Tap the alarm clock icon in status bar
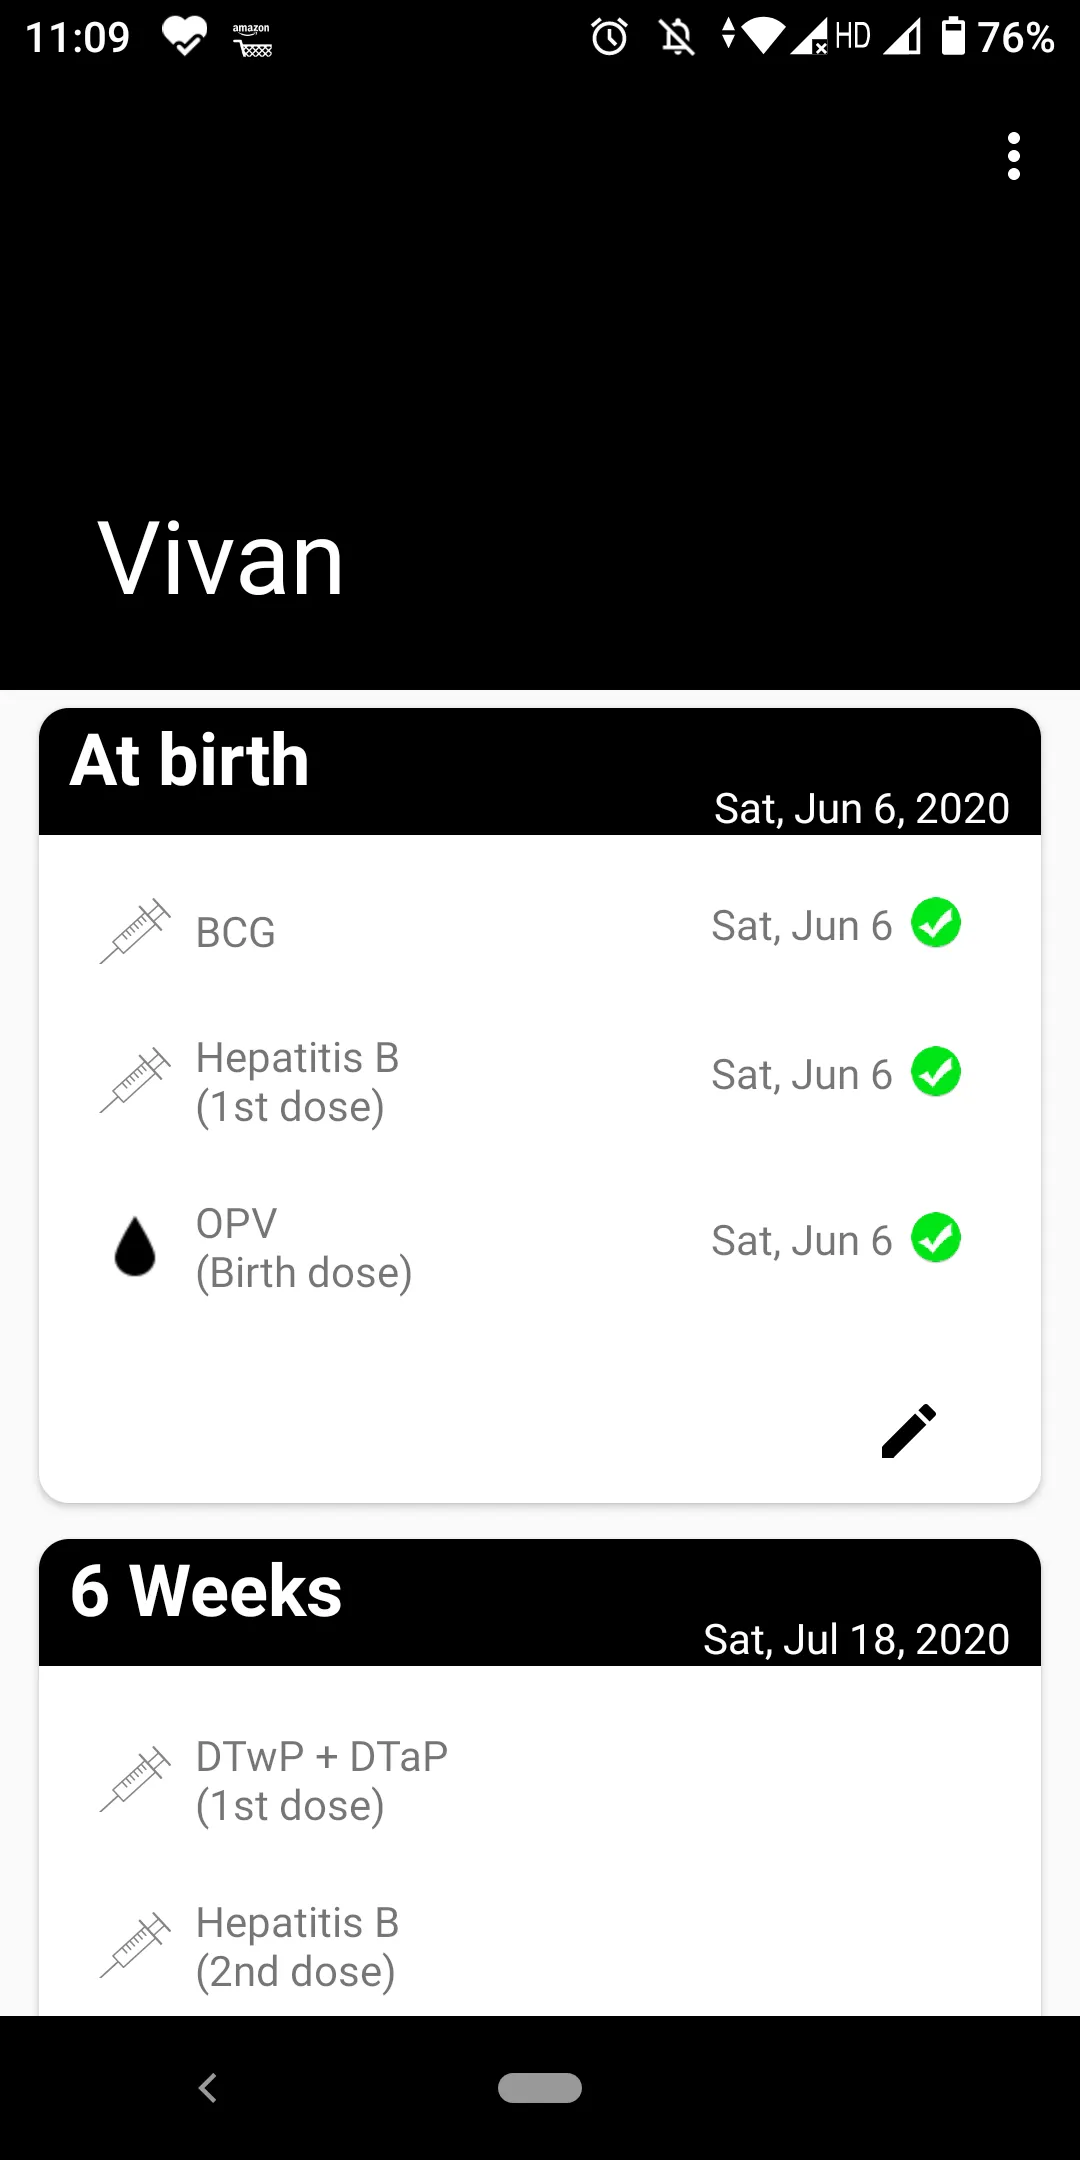 (x=609, y=38)
